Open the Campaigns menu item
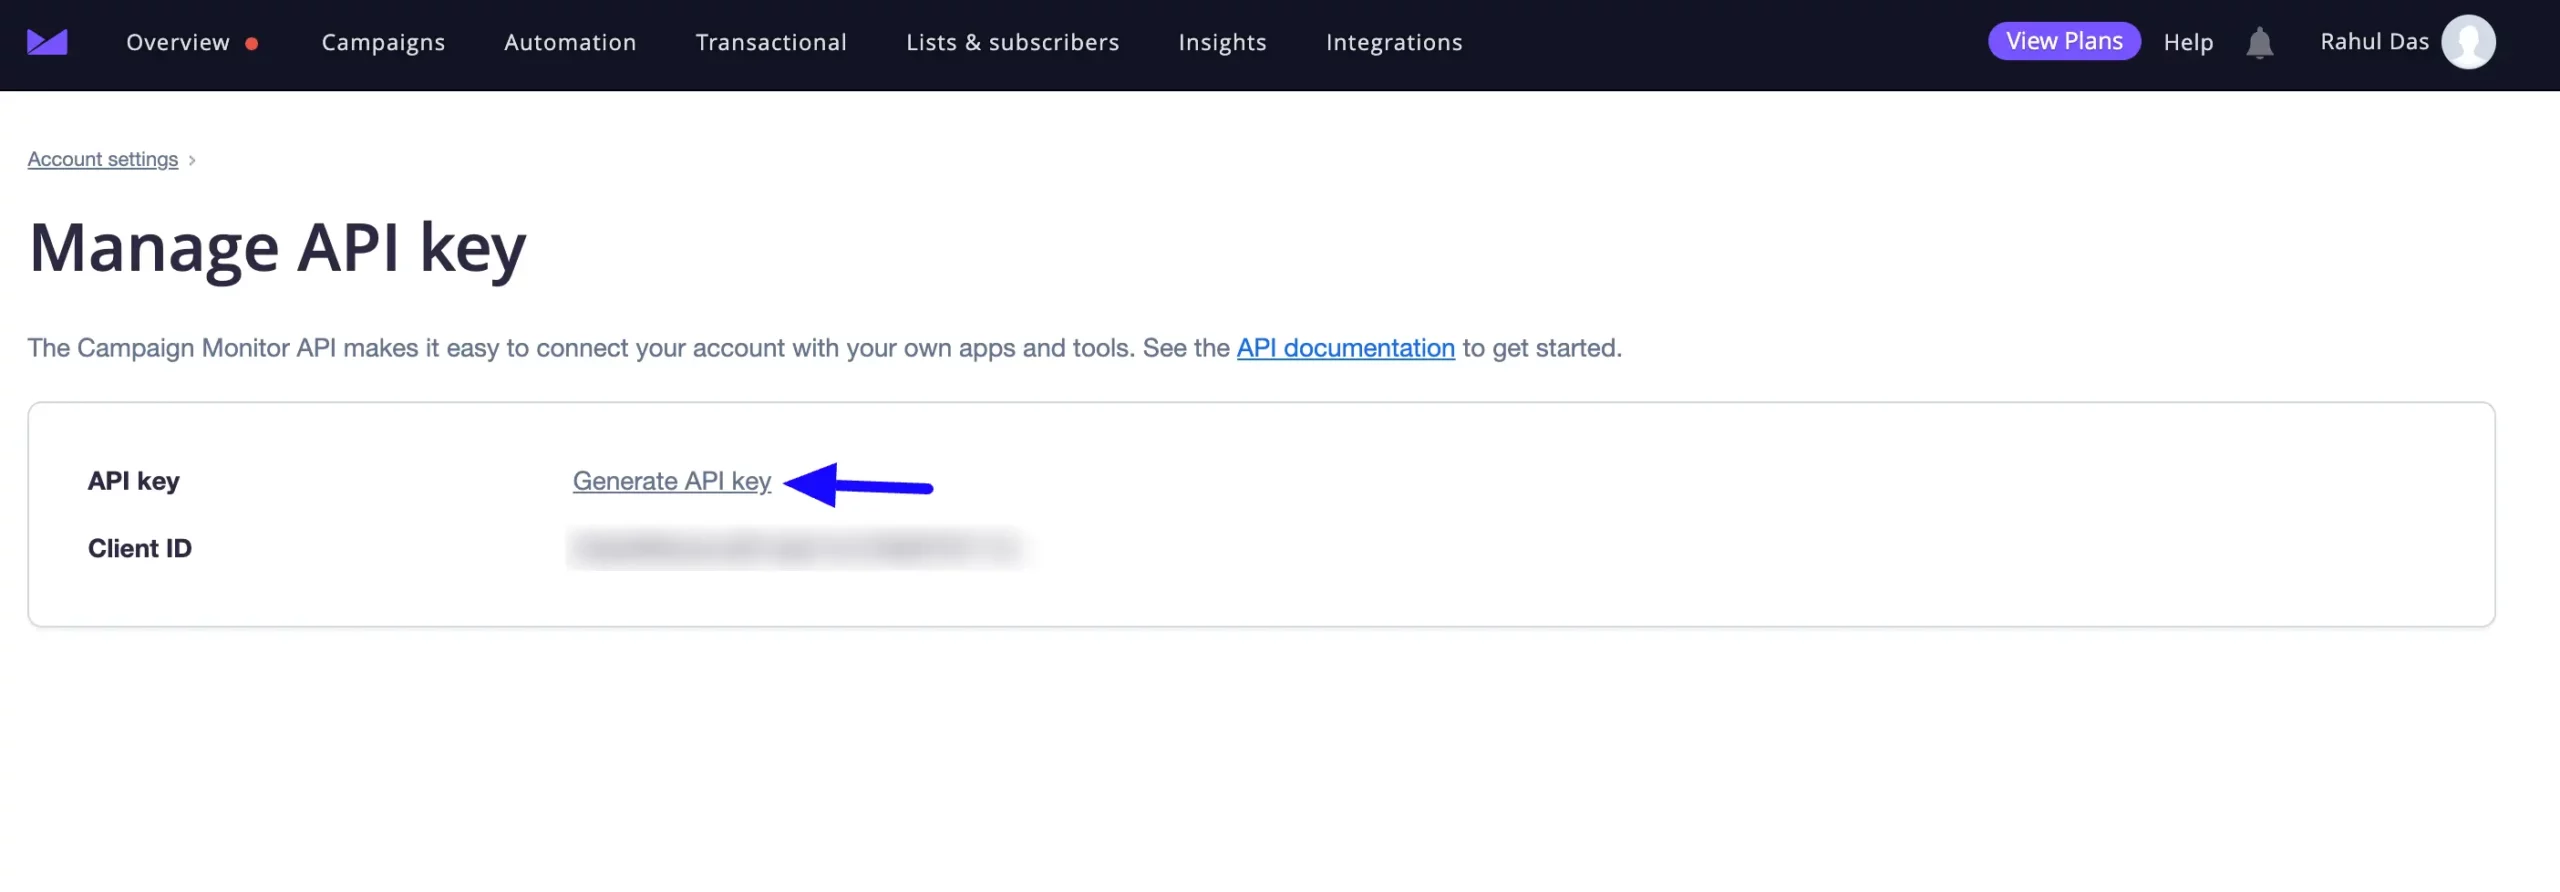The height and width of the screenshot is (892, 2560). click(x=383, y=42)
